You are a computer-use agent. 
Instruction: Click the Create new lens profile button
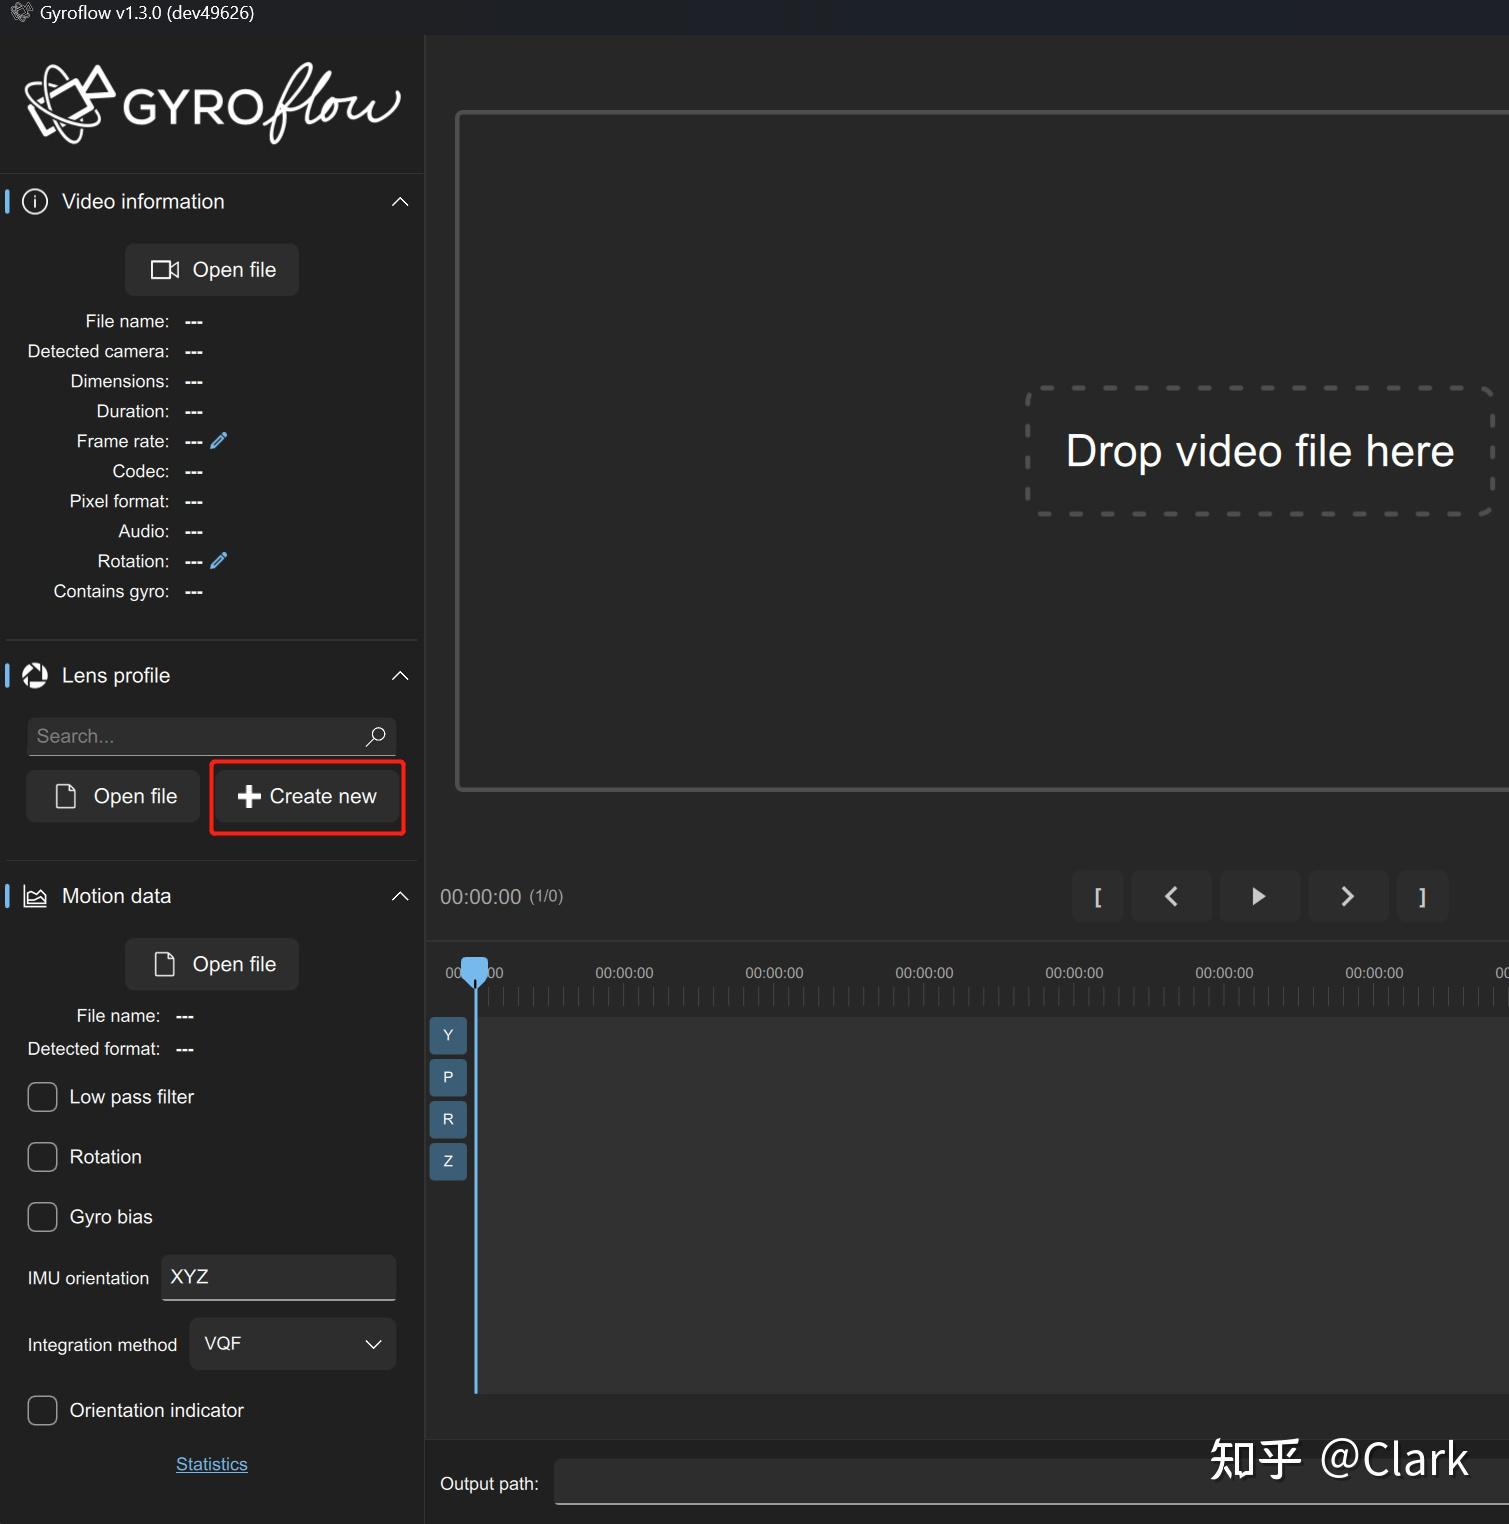click(307, 796)
